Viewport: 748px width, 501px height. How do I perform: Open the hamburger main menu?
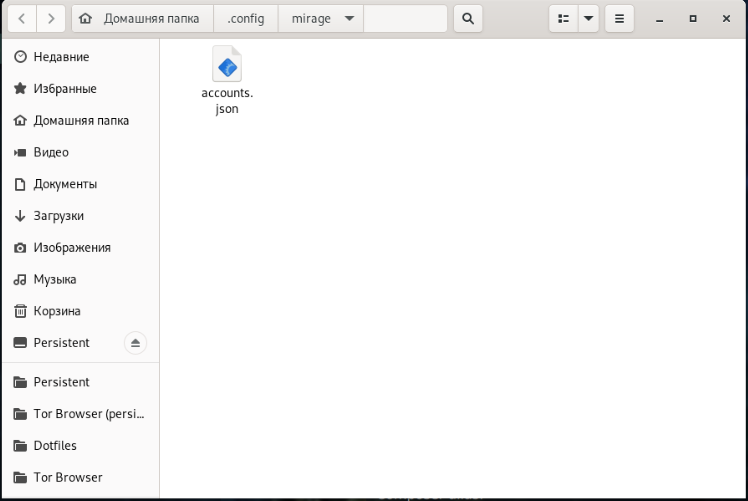point(619,19)
